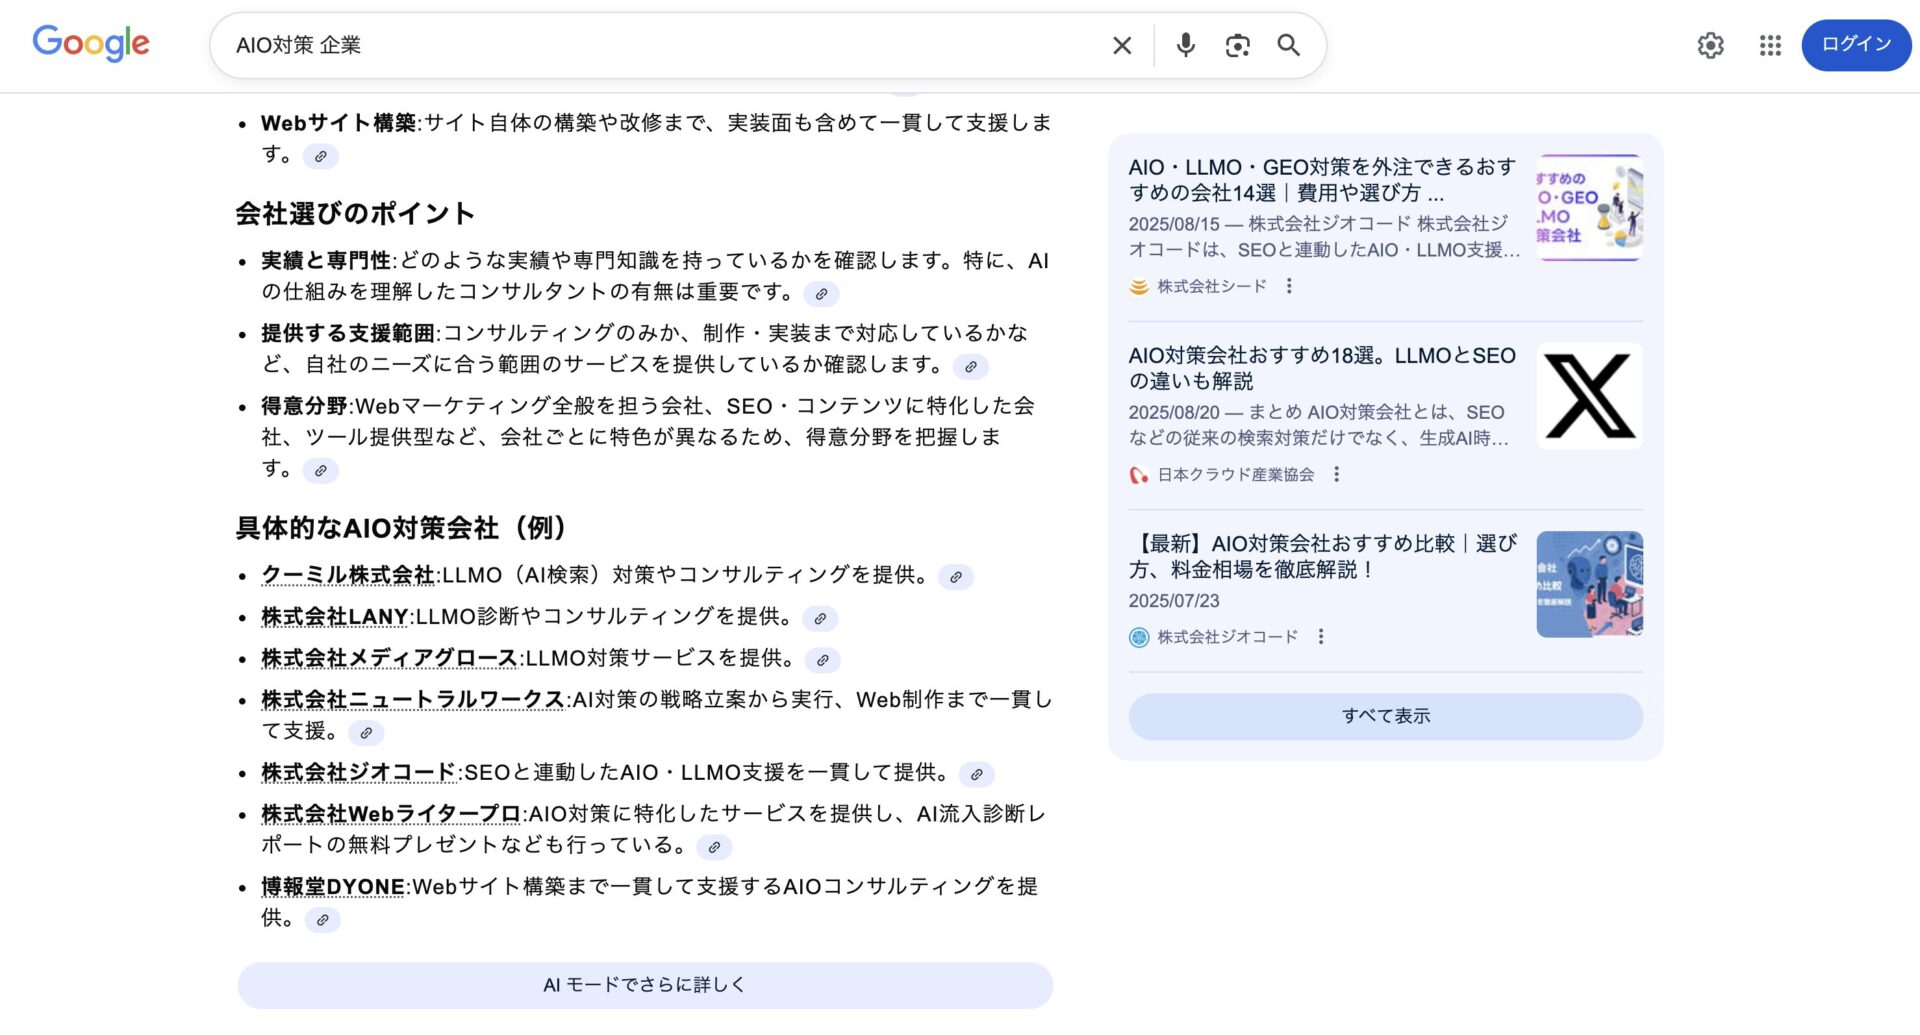This screenshot has width=1920, height=1035.
Task: Open source link icon after クーミル株式会社 item
Action: tap(956, 577)
